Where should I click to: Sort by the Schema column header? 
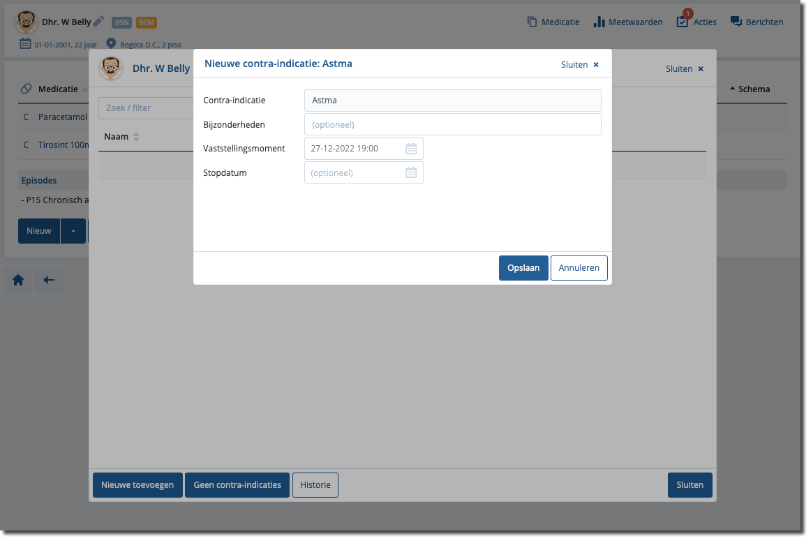point(750,89)
